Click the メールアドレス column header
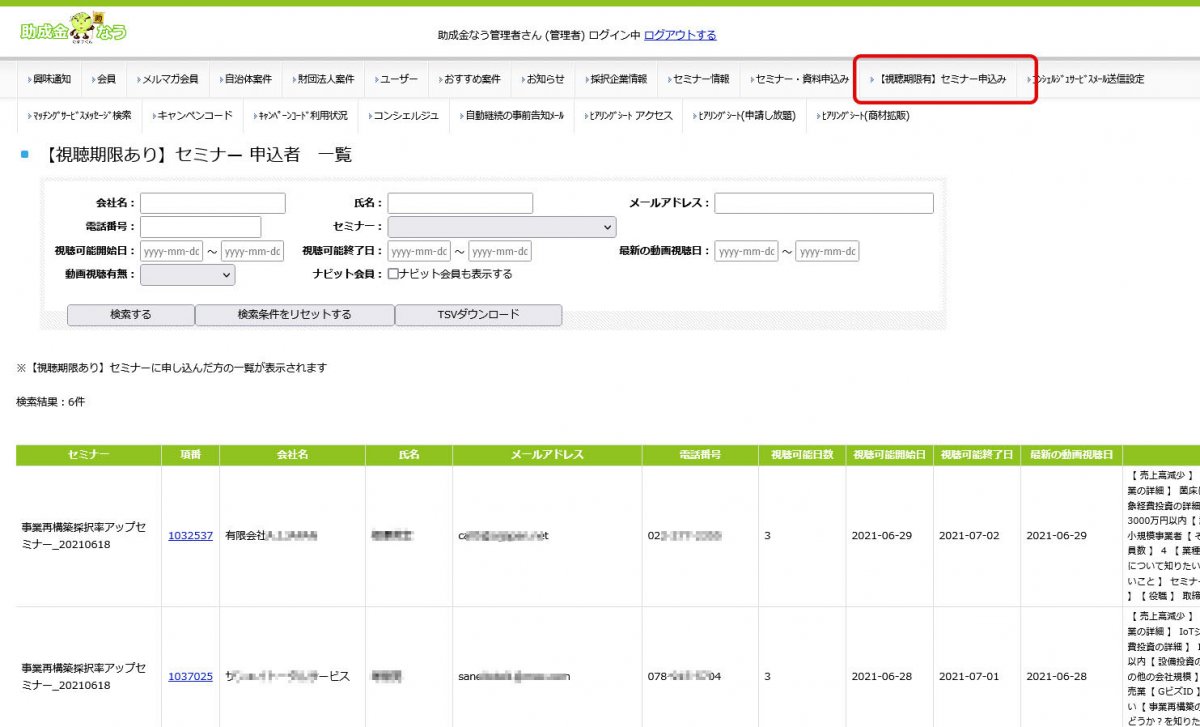This screenshot has height=727, width=1200. 547,455
